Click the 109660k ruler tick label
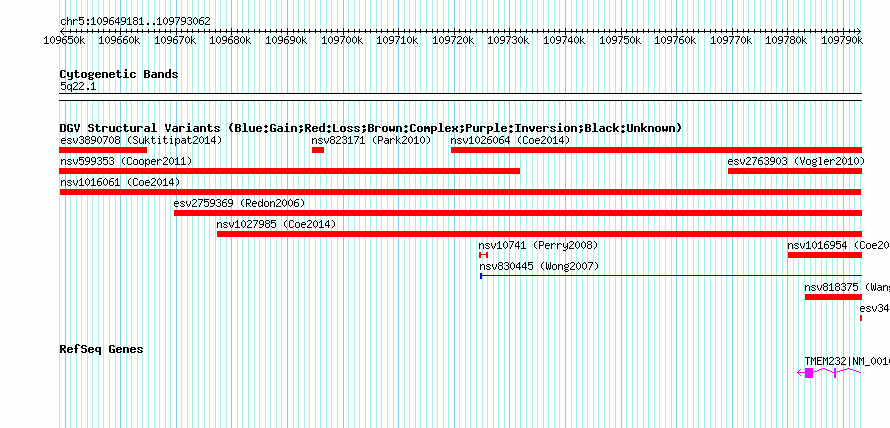 click(120, 40)
